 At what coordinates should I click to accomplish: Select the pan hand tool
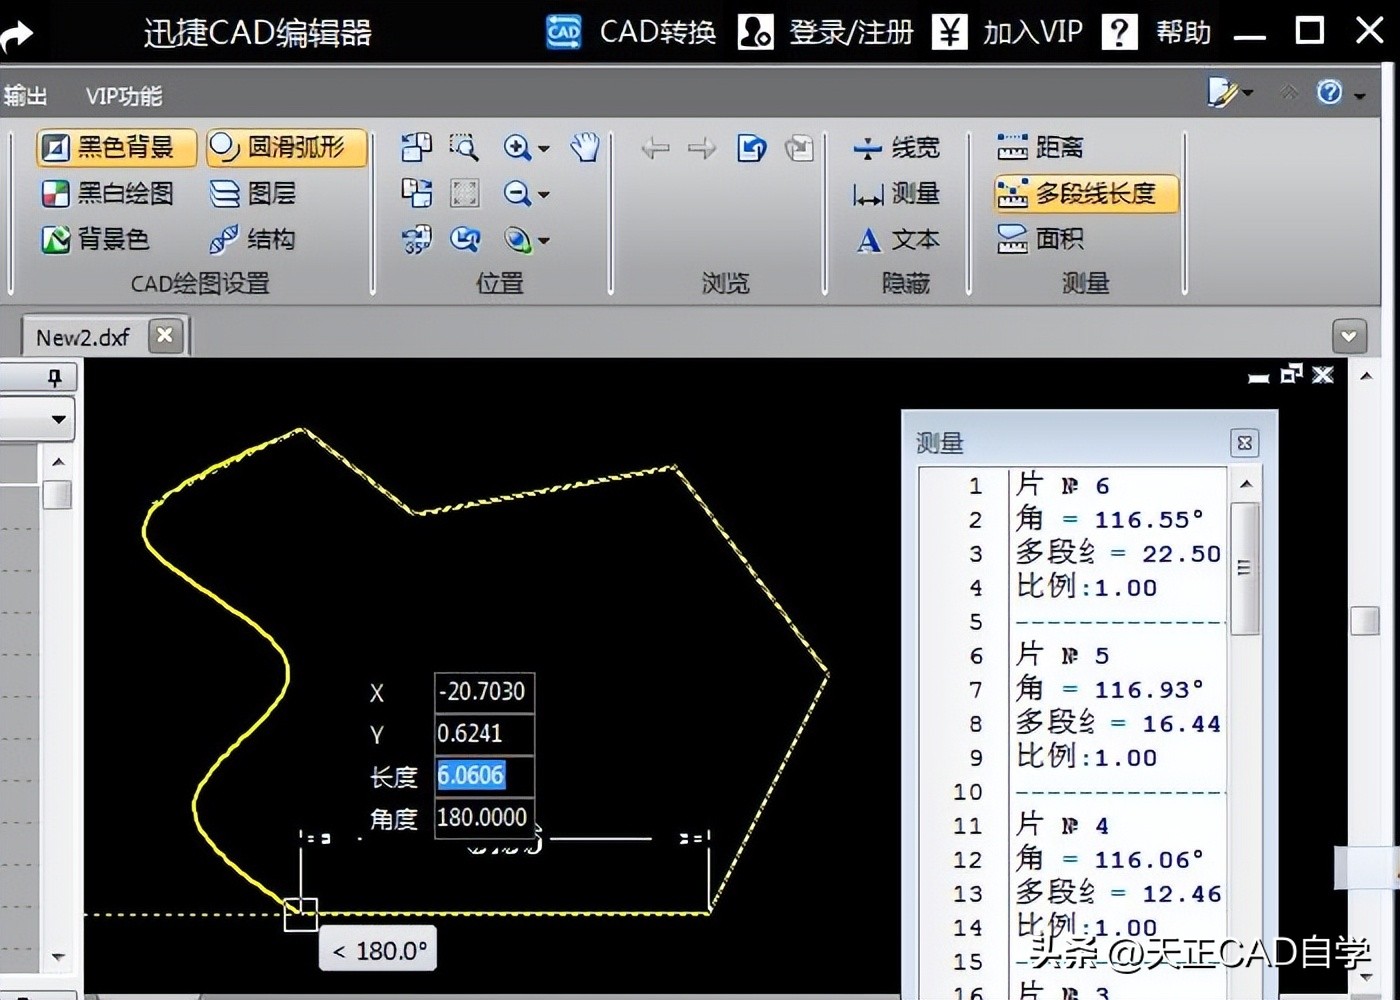(584, 148)
